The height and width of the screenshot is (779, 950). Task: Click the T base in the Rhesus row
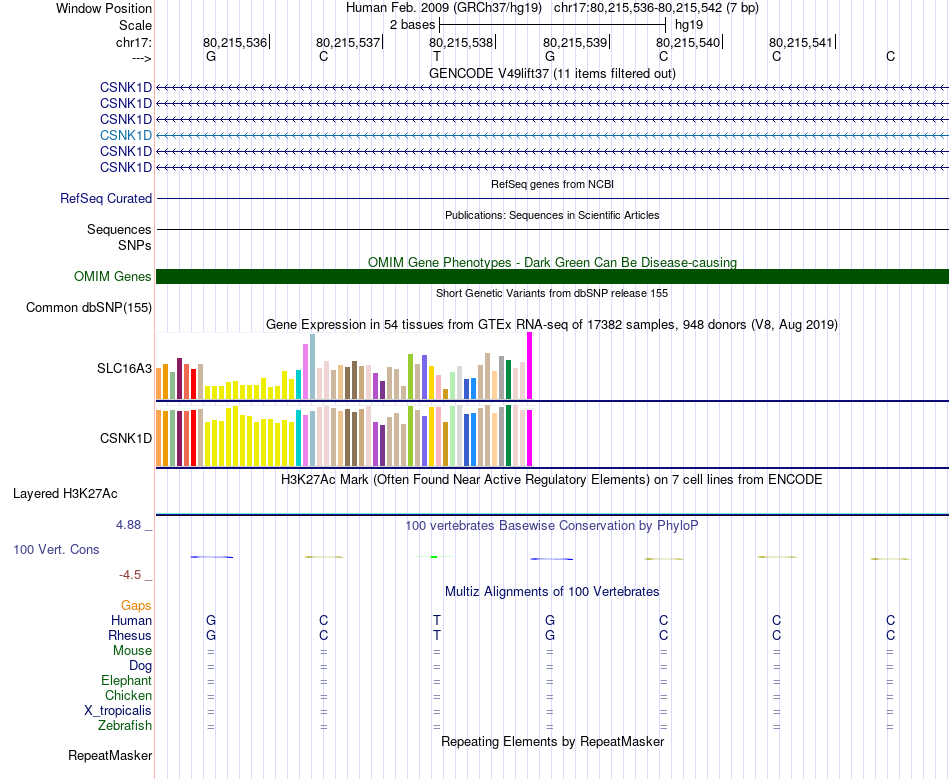point(437,635)
